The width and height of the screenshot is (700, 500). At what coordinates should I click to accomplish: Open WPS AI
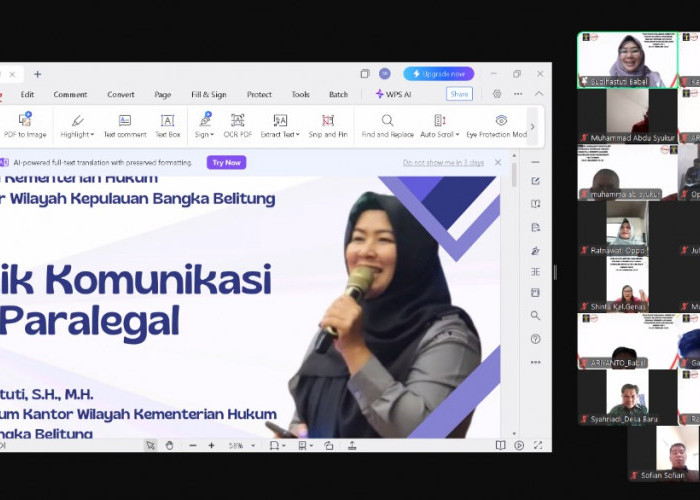click(393, 94)
